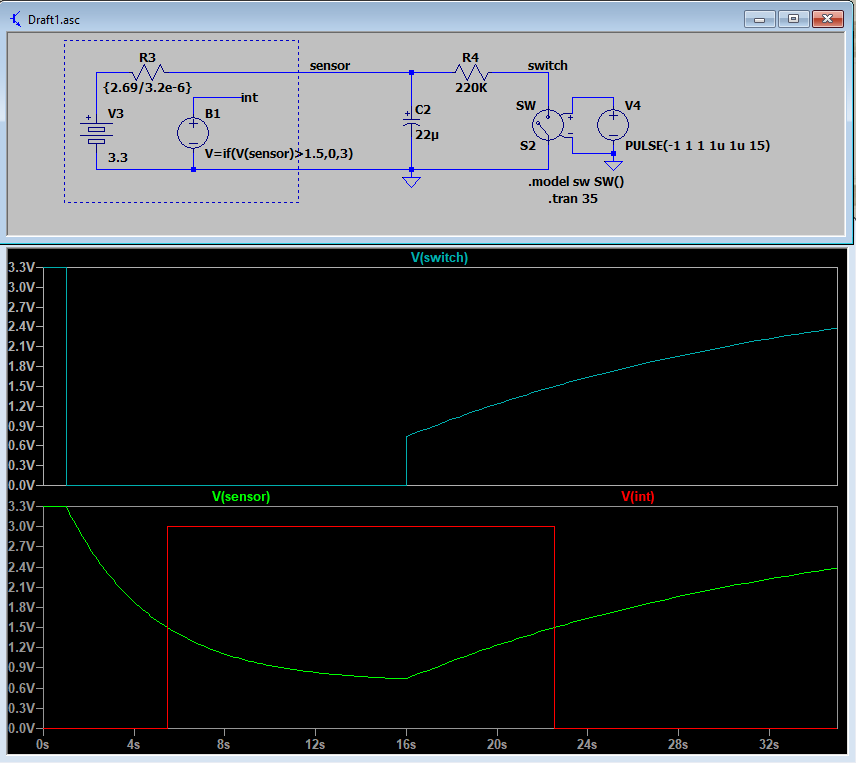856x763 pixels.
Task: Click the R3 value {2.69/3.2e-6}
Action: [147, 87]
